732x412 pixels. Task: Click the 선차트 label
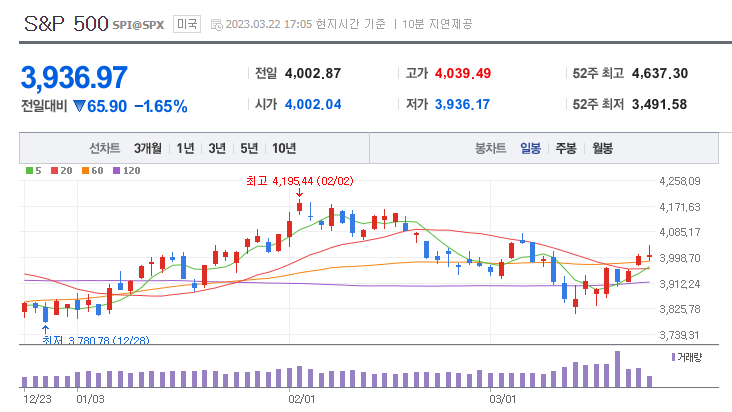[105, 148]
